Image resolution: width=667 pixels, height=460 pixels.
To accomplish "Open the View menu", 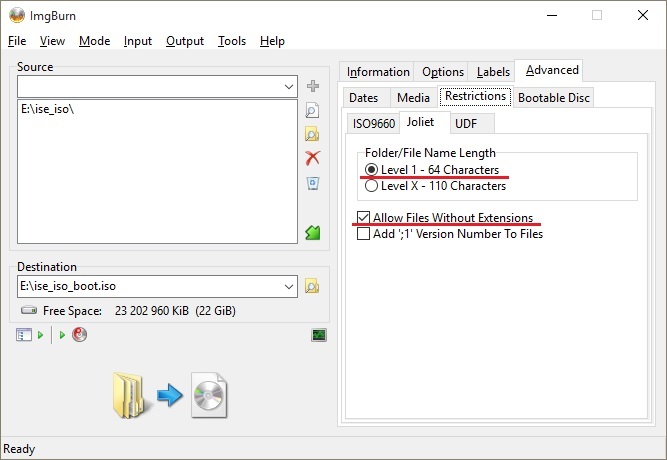I will pos(52,41).
